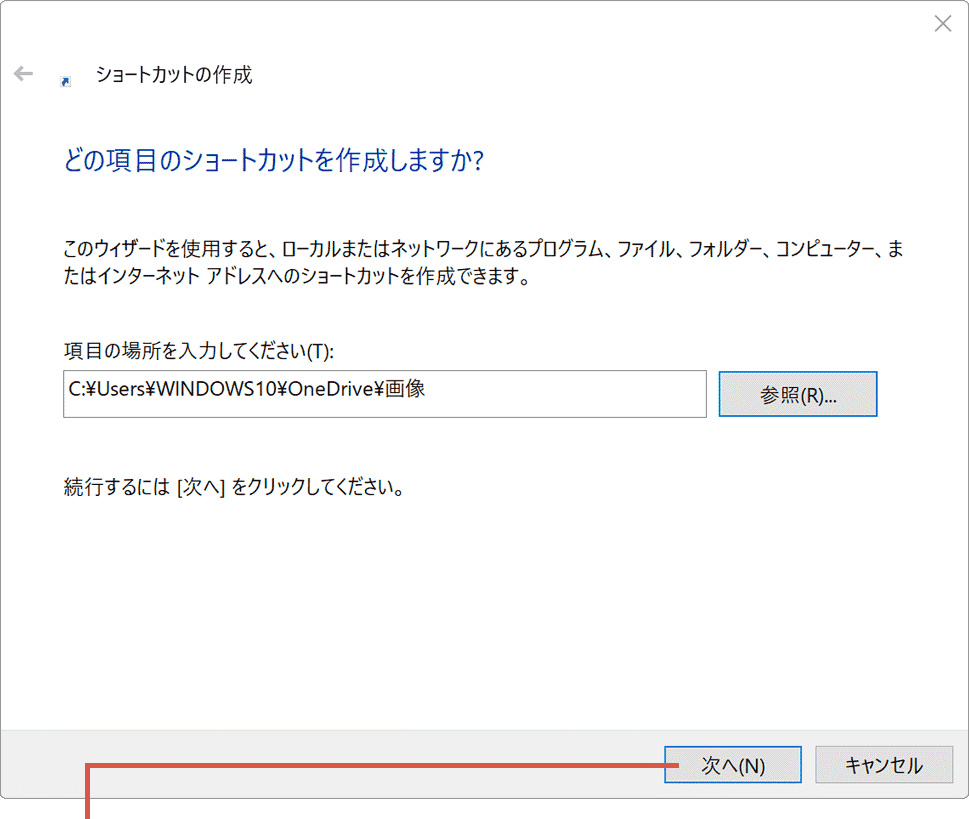Cancel shortcut creation via キャンセル

coord(883,764)
